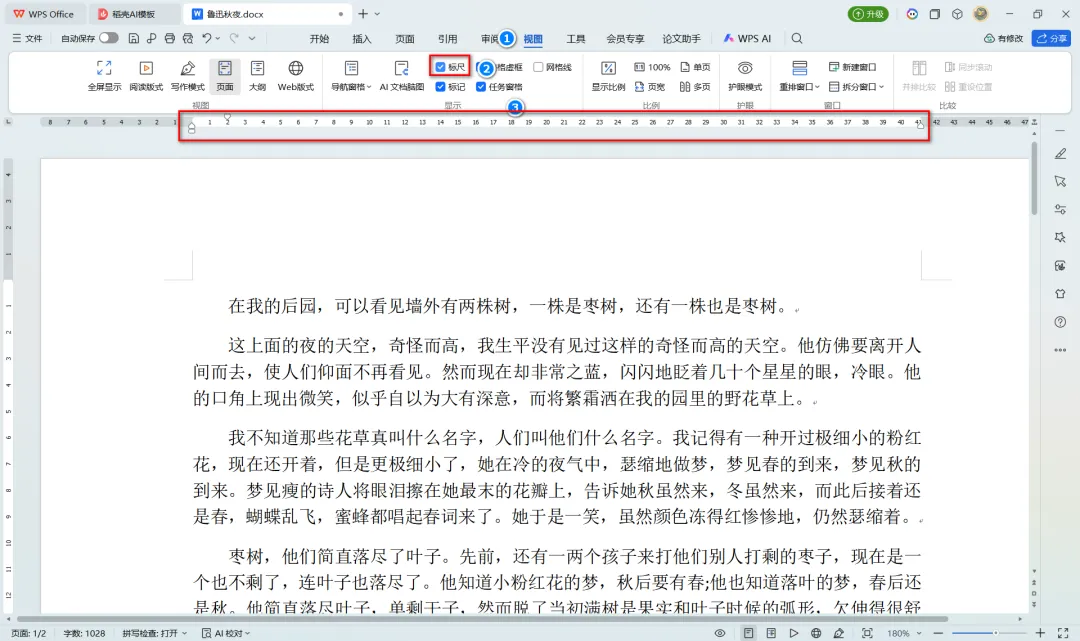Set zoom to 100% in ribbon

(x=652, y=67)
